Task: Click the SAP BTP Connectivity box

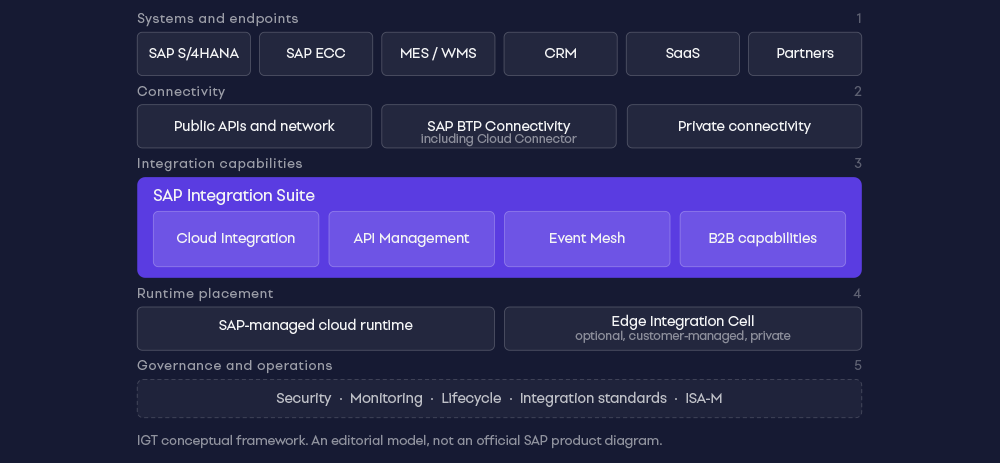Action: click(499, 126)
